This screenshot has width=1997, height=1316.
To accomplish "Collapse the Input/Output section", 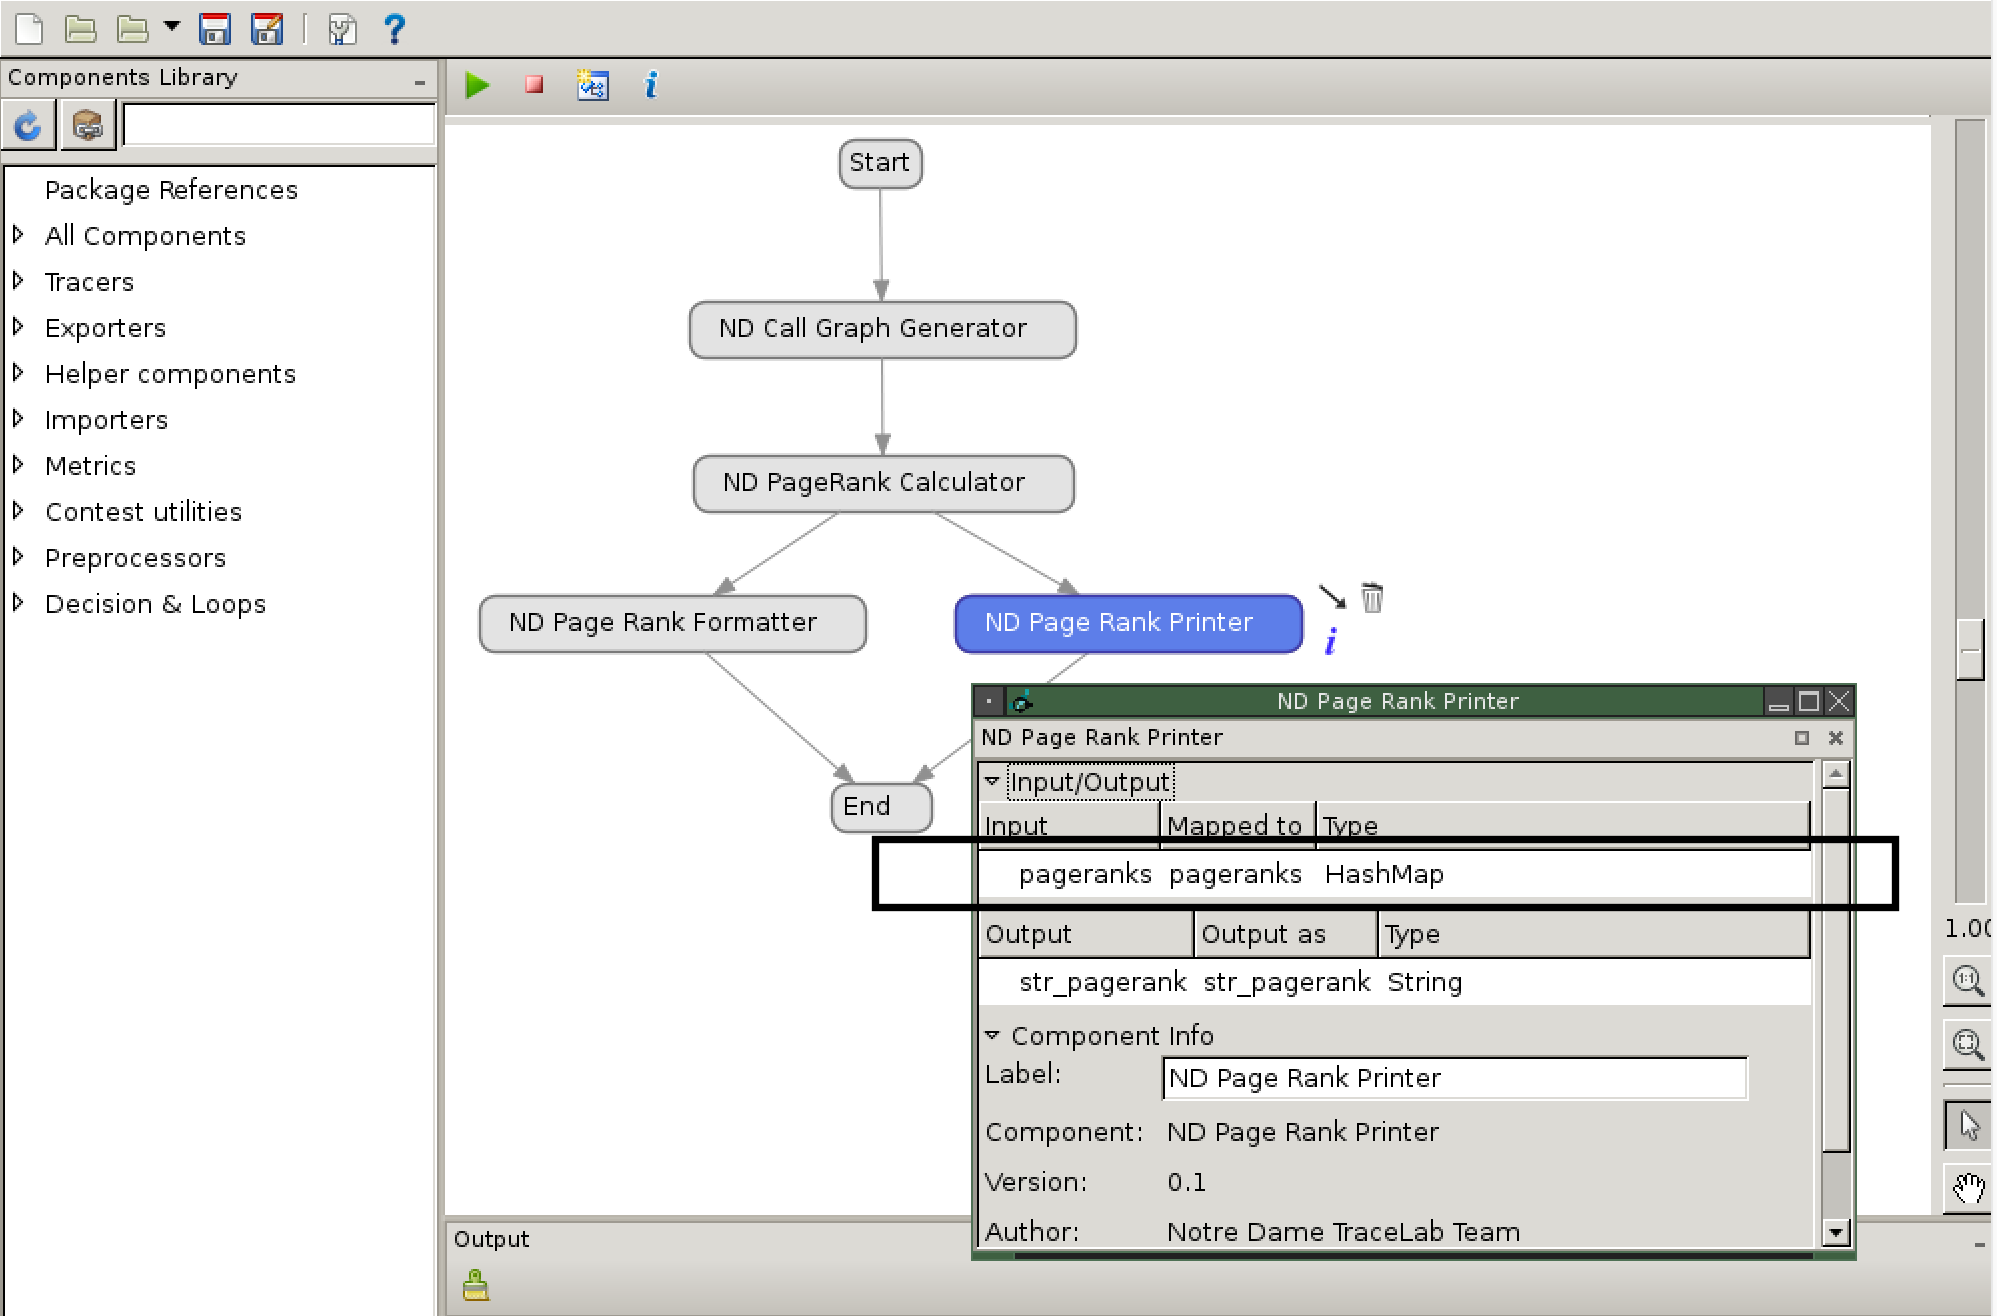I will click(x=993, y=781).
